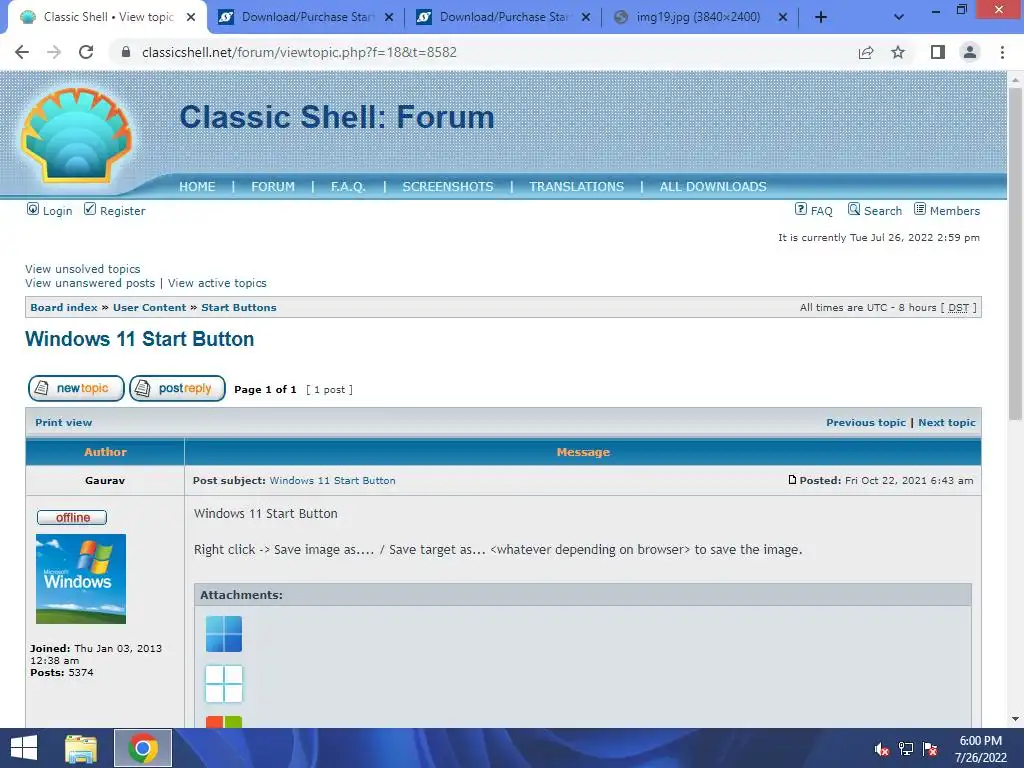Open File Explorer from taskbar

[x=81, y=748]
